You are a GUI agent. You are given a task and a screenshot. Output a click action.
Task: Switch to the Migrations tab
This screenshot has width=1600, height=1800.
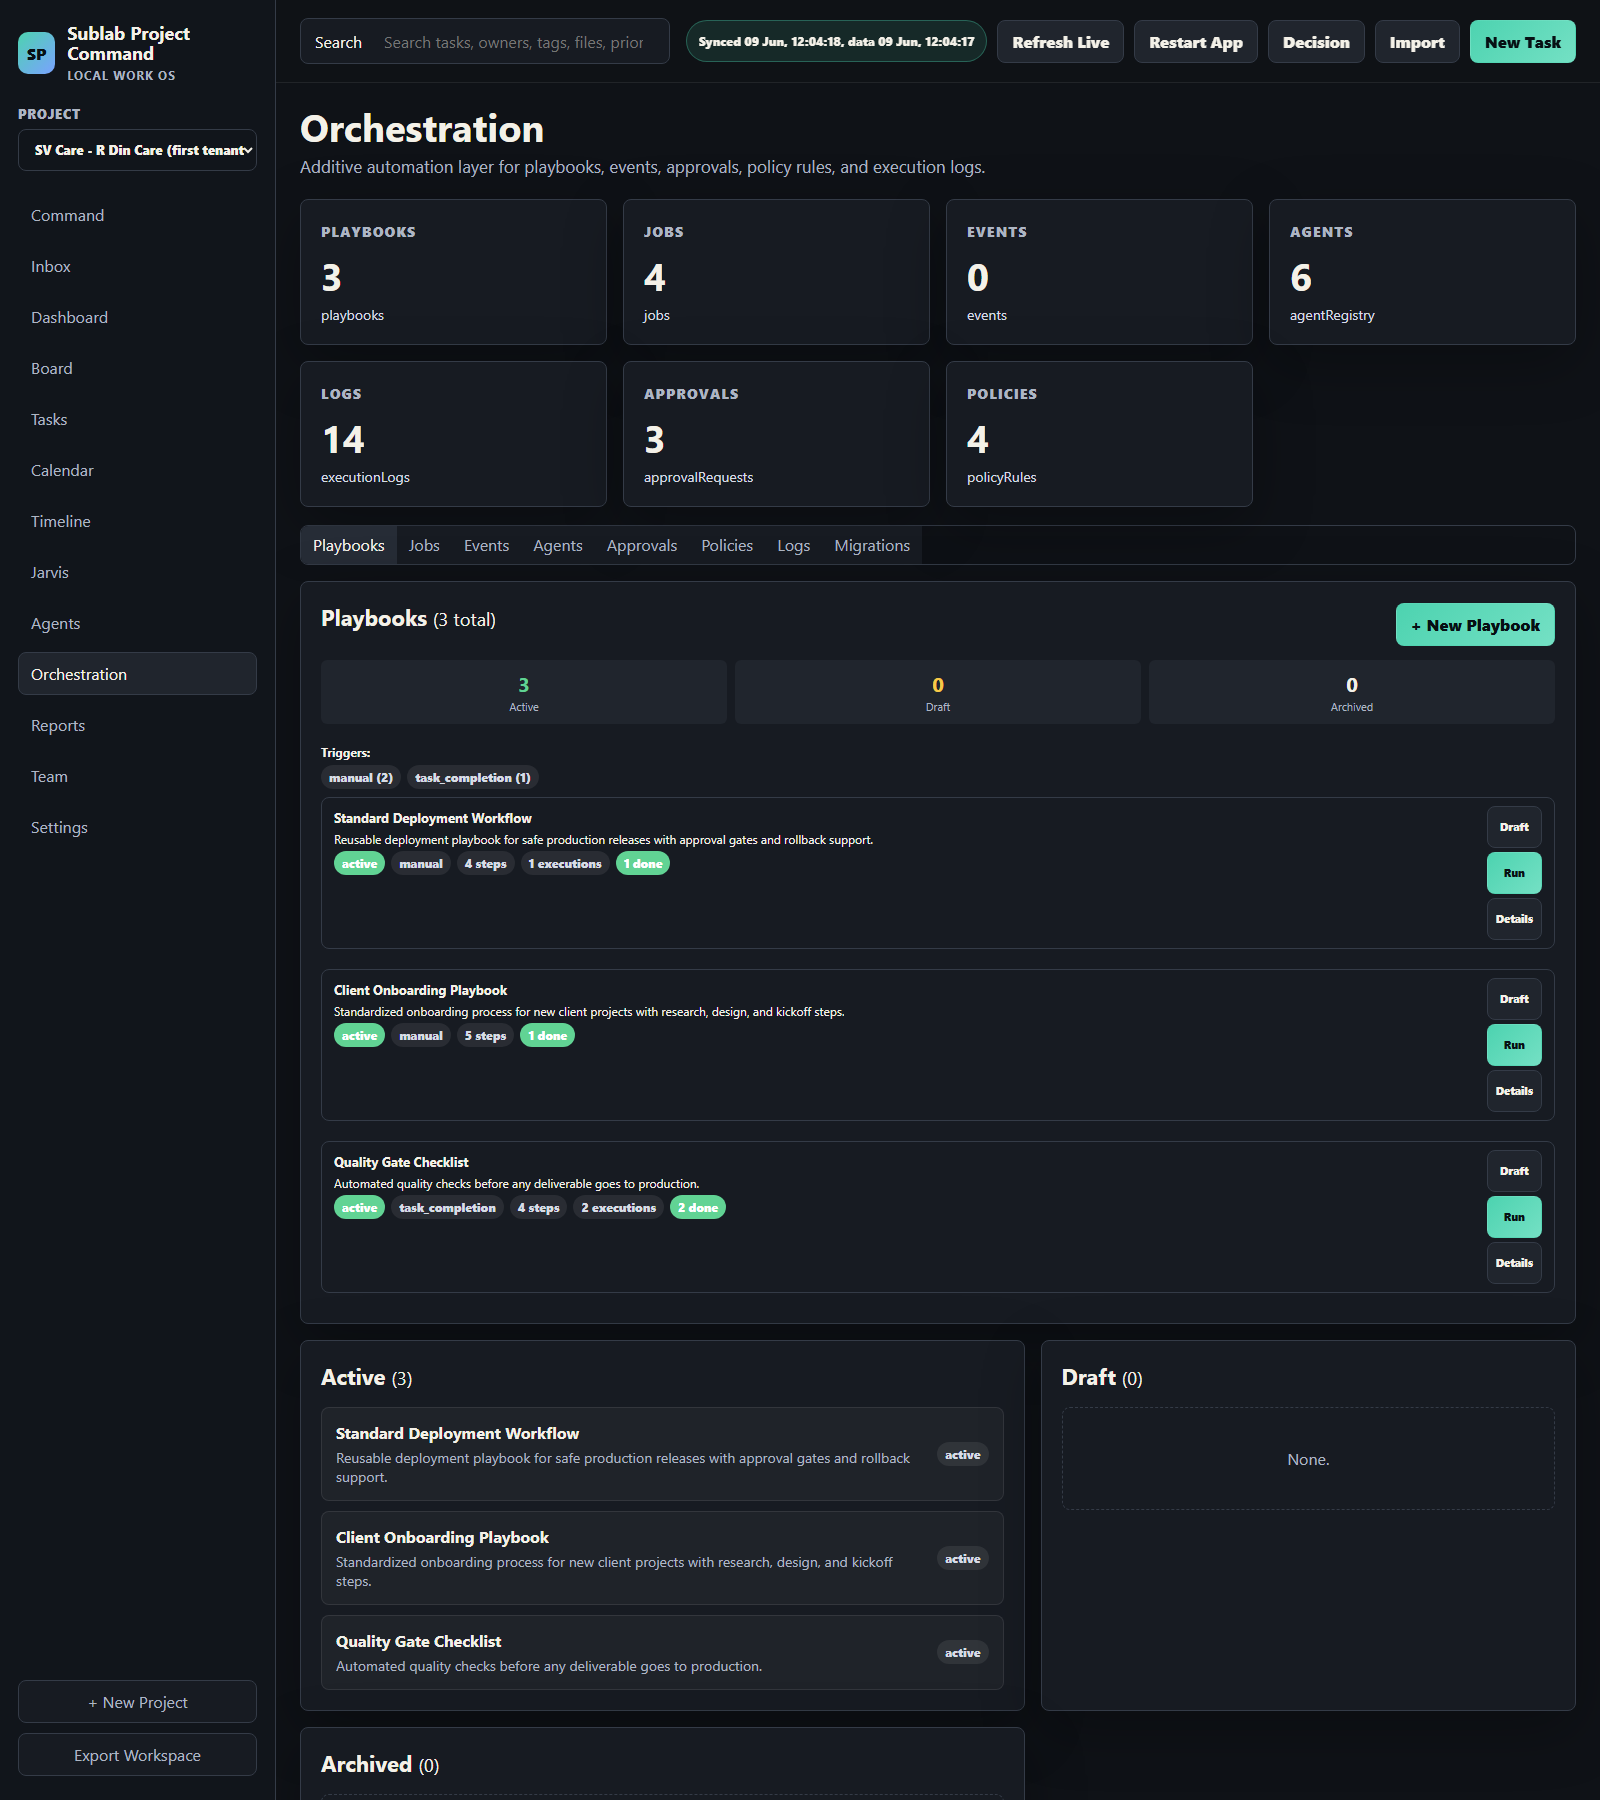click(872, 545)
